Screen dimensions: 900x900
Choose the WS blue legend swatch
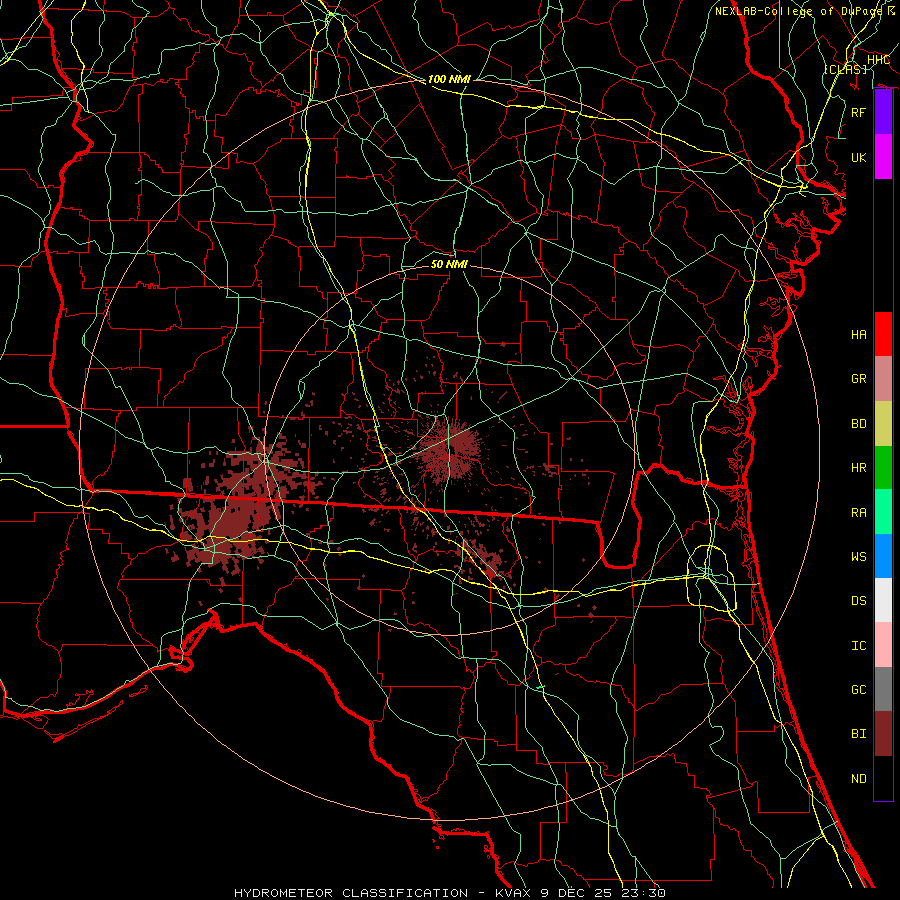(883, 556)
